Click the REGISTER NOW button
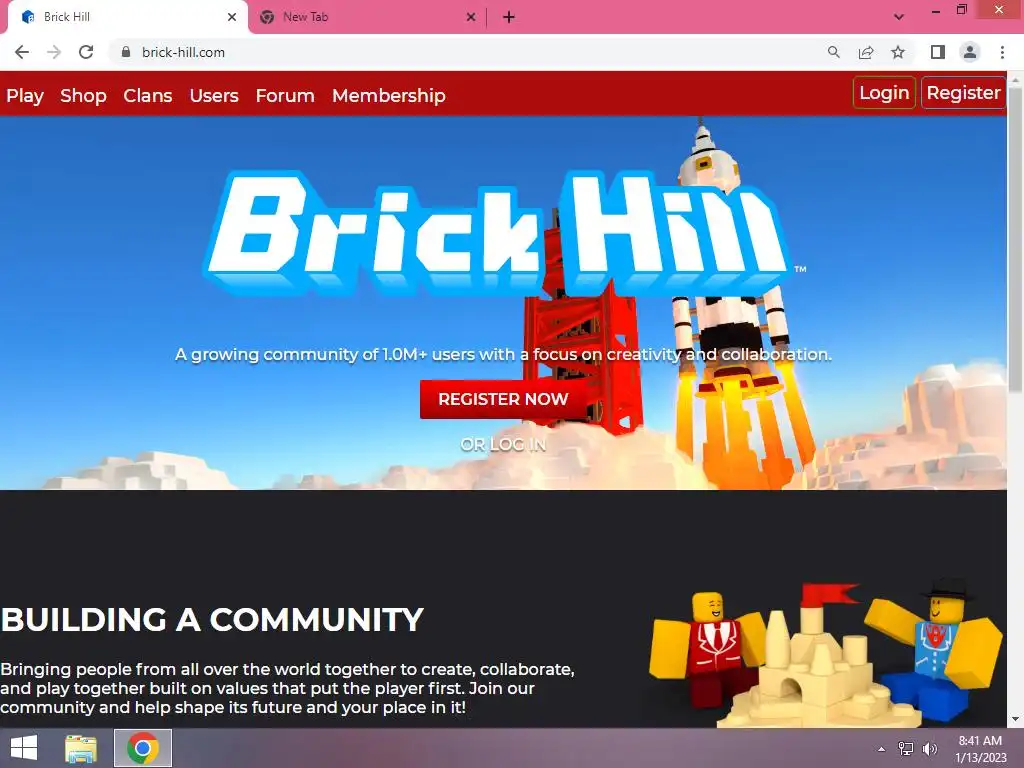1024x768 pixels. coord(503,399)
